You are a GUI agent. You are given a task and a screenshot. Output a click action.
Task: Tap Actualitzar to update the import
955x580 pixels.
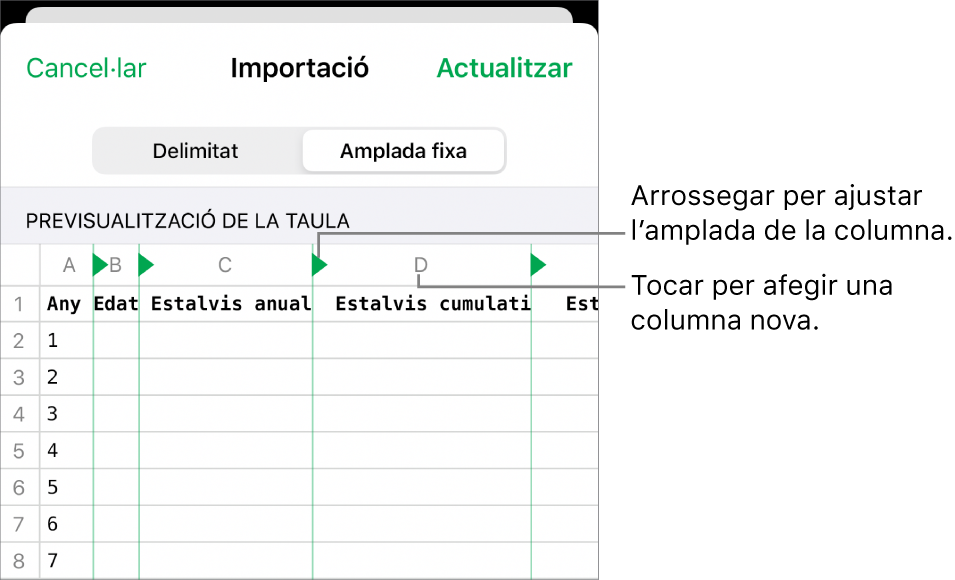pyautogui.click(x=504, y=68)
